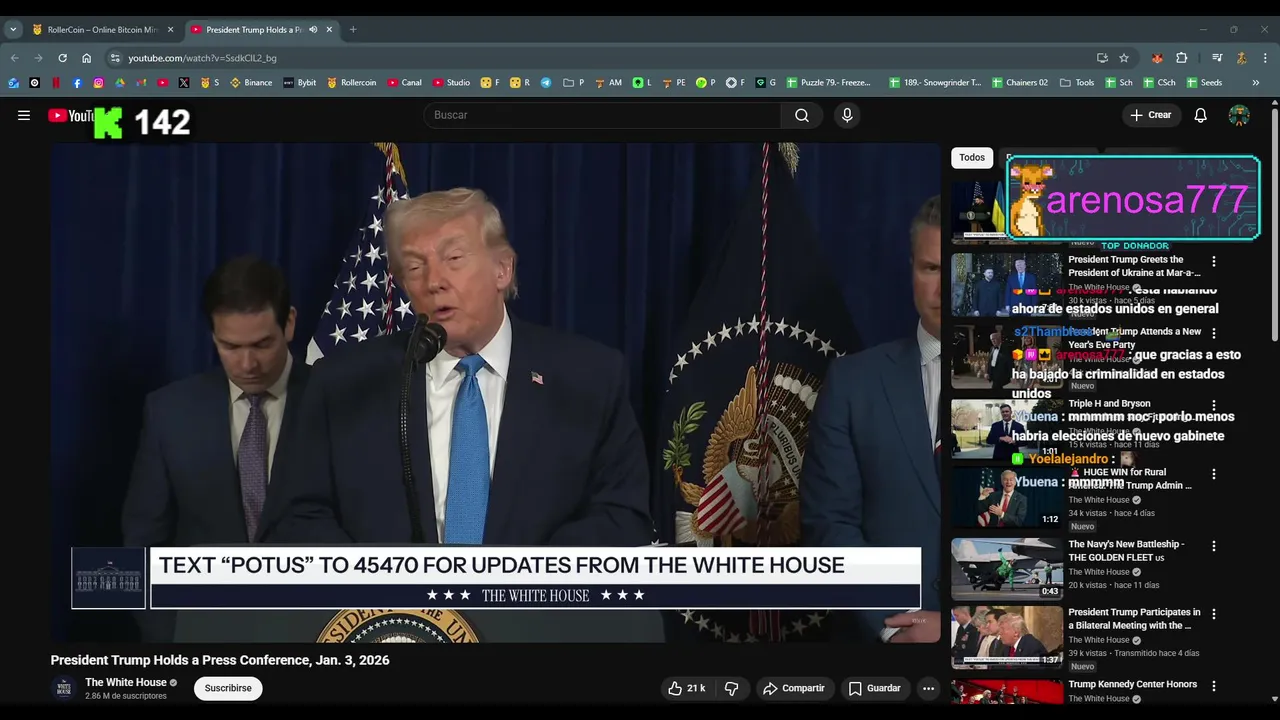The image size is (1280, 720).
Task: Open the Netflix bookmark icon
Action: 56,83
